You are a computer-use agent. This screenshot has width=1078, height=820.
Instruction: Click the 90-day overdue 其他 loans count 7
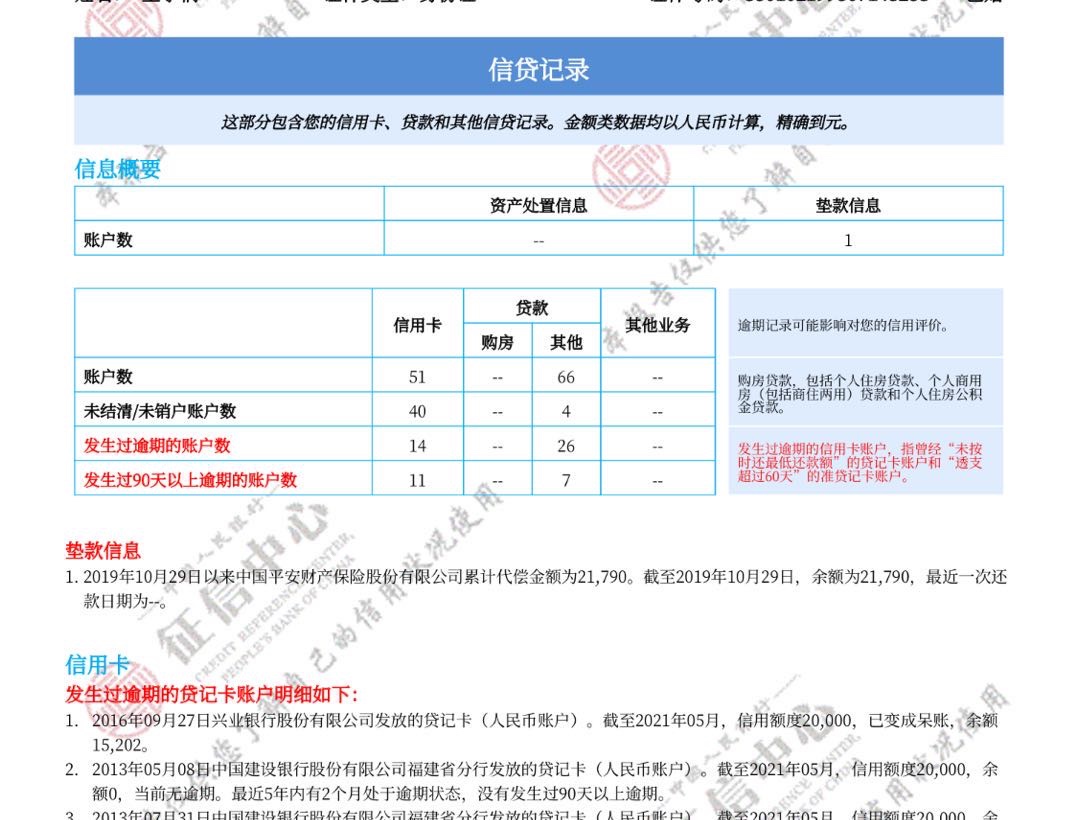tap(566, 480)
